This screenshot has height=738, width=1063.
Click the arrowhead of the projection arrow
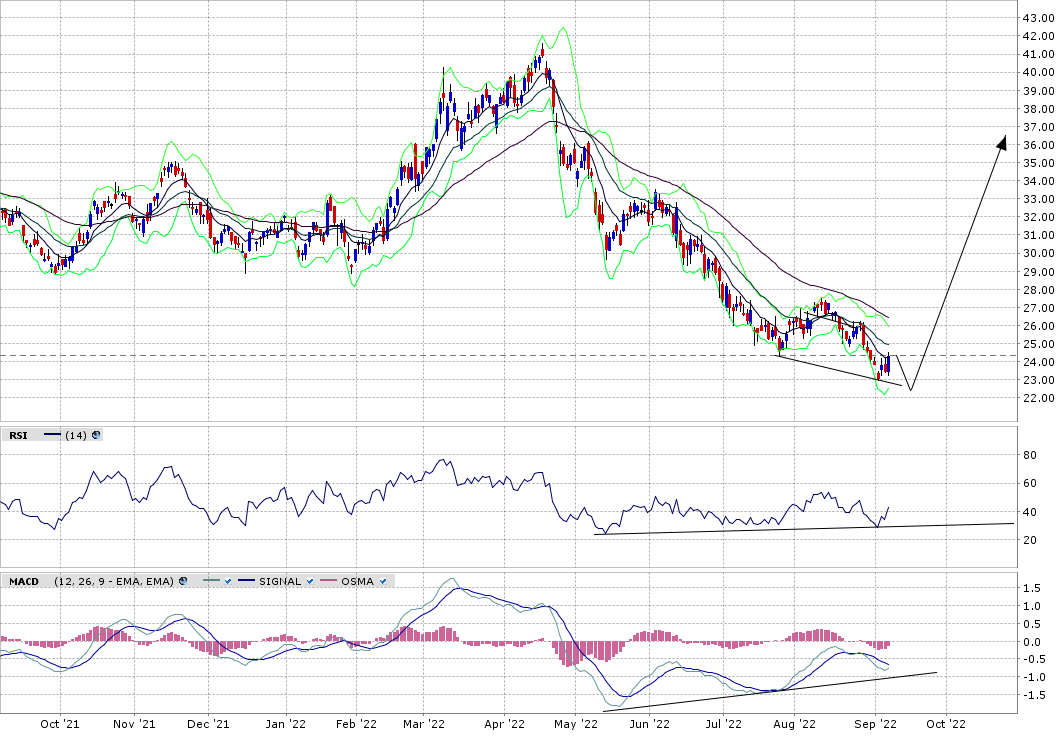1002,141
